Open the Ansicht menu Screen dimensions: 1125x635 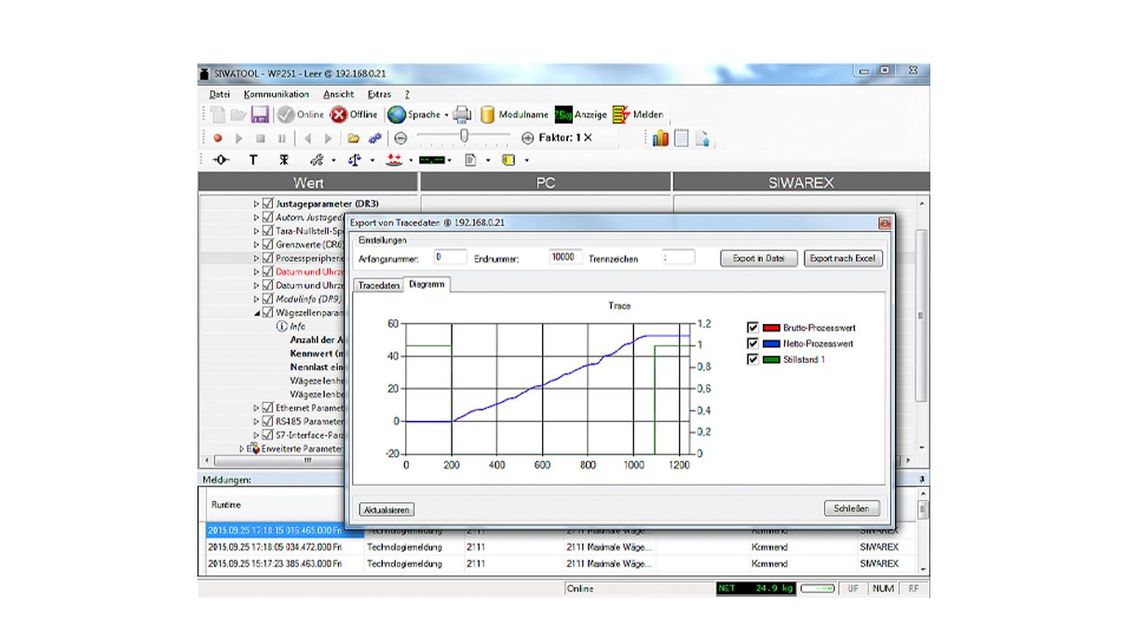click(338, 94)
